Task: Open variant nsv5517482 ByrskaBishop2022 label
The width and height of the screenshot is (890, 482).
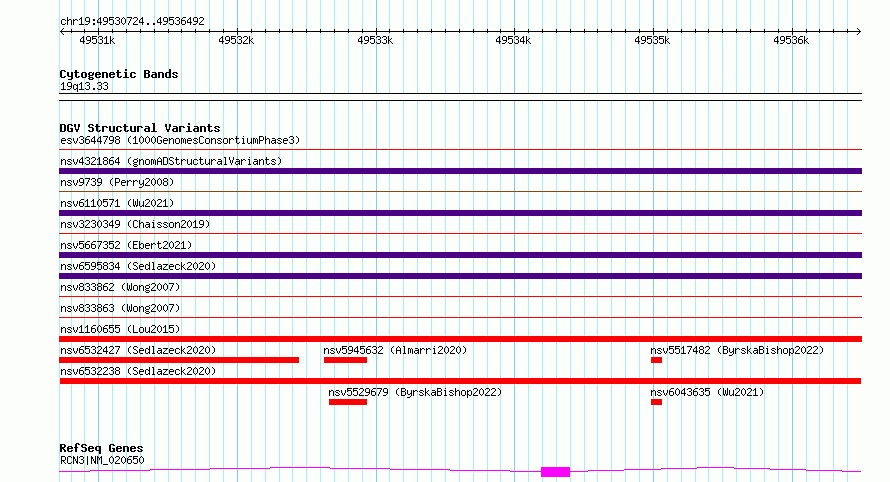Action: 737,350
